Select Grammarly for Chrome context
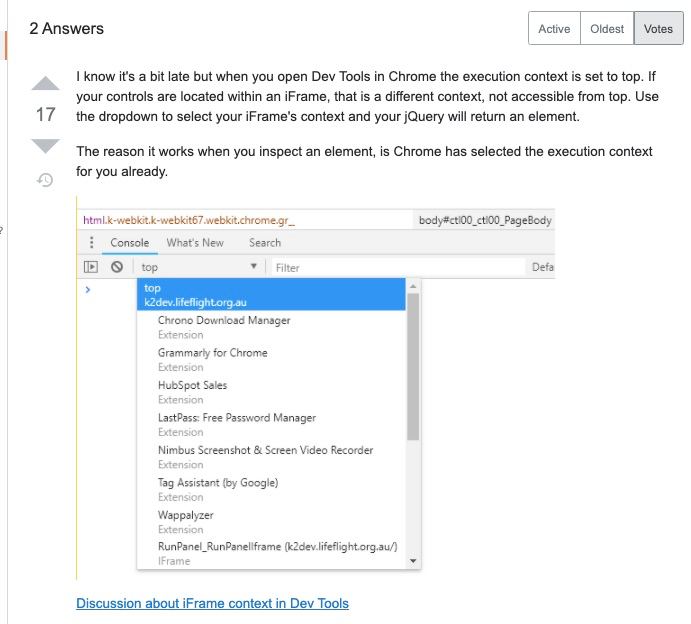The width and height of the screenshot is (691, 624). pyautogui.click(x=271, y=360)
